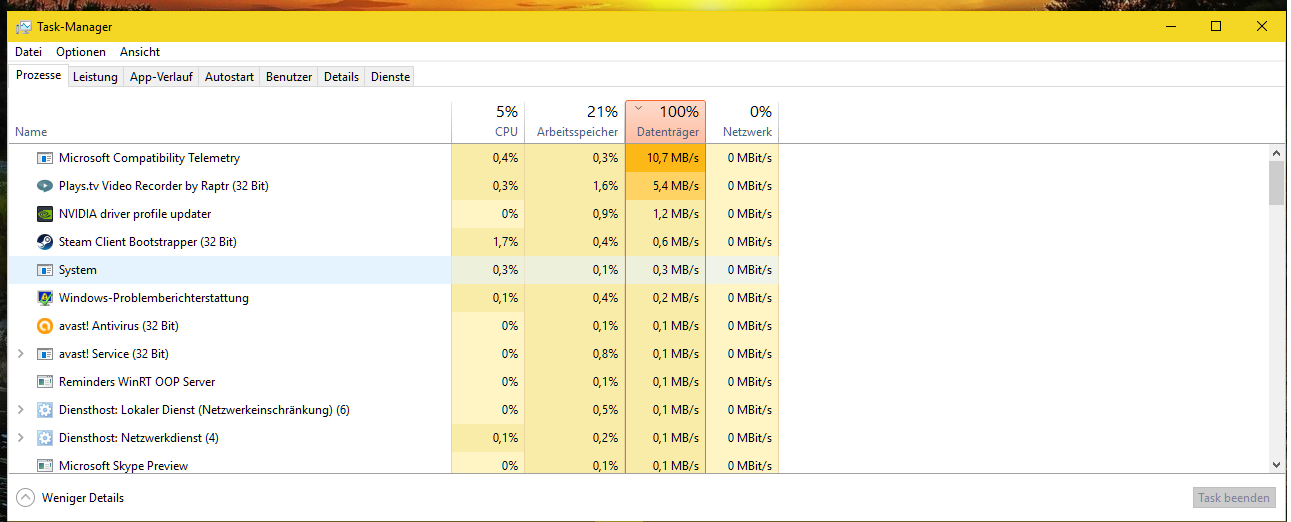Expand Diensthost: Lokaler Dienst (Netzwerkeinschränkung) group
The height and width of the screenshot is (522, 1291).
point(21,410)
